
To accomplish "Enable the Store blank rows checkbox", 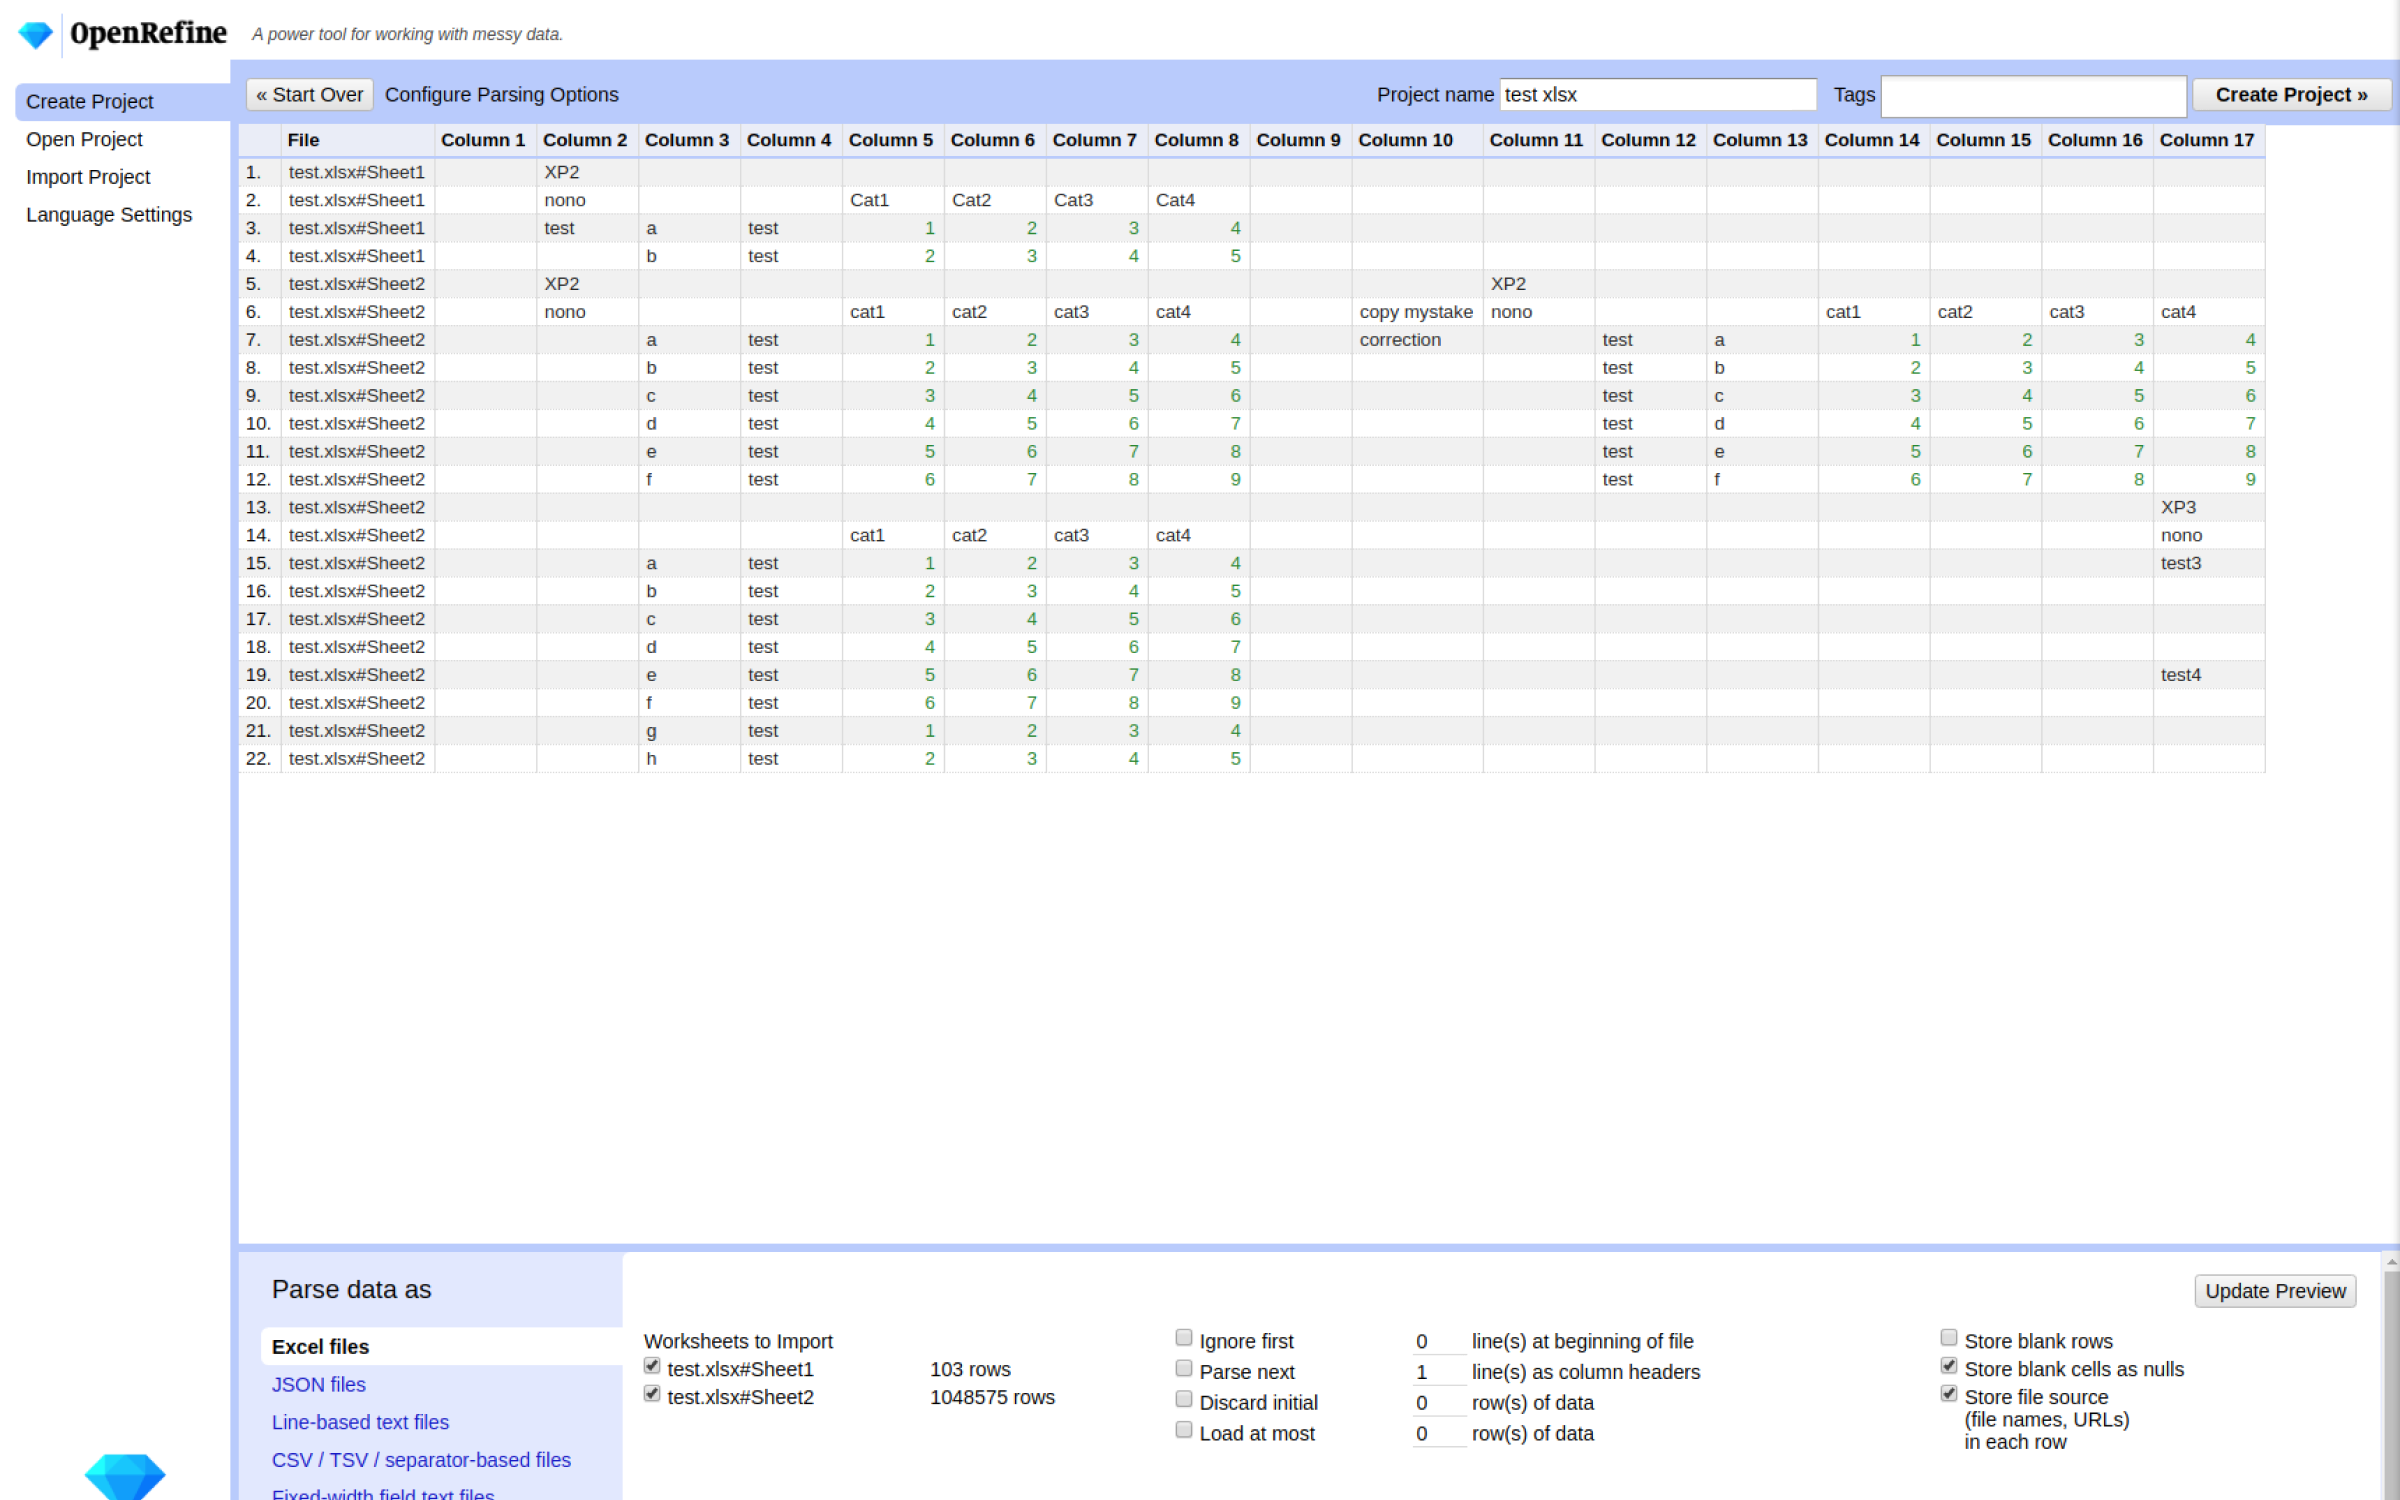I will 1949,1338.
